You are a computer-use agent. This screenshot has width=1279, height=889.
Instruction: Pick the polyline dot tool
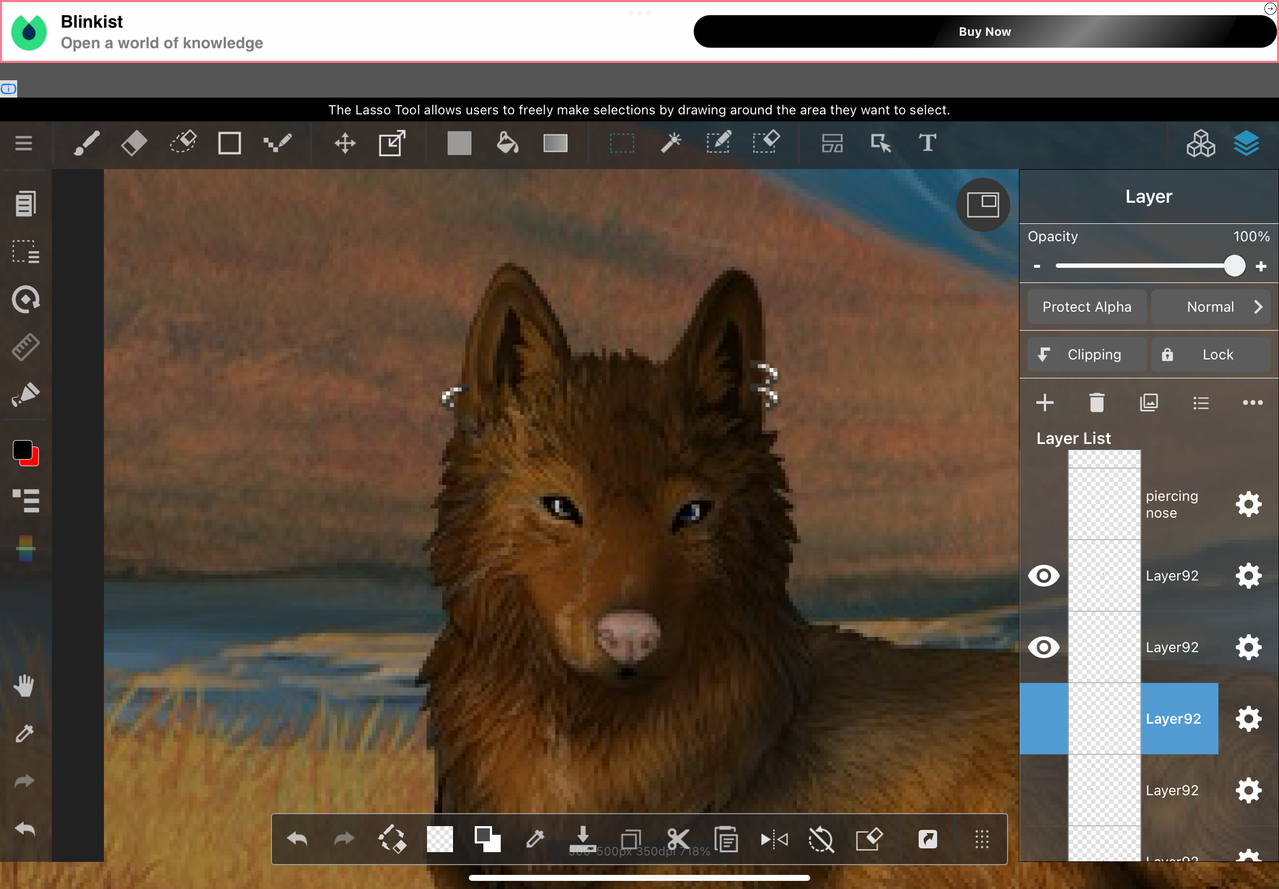[277, 144]
